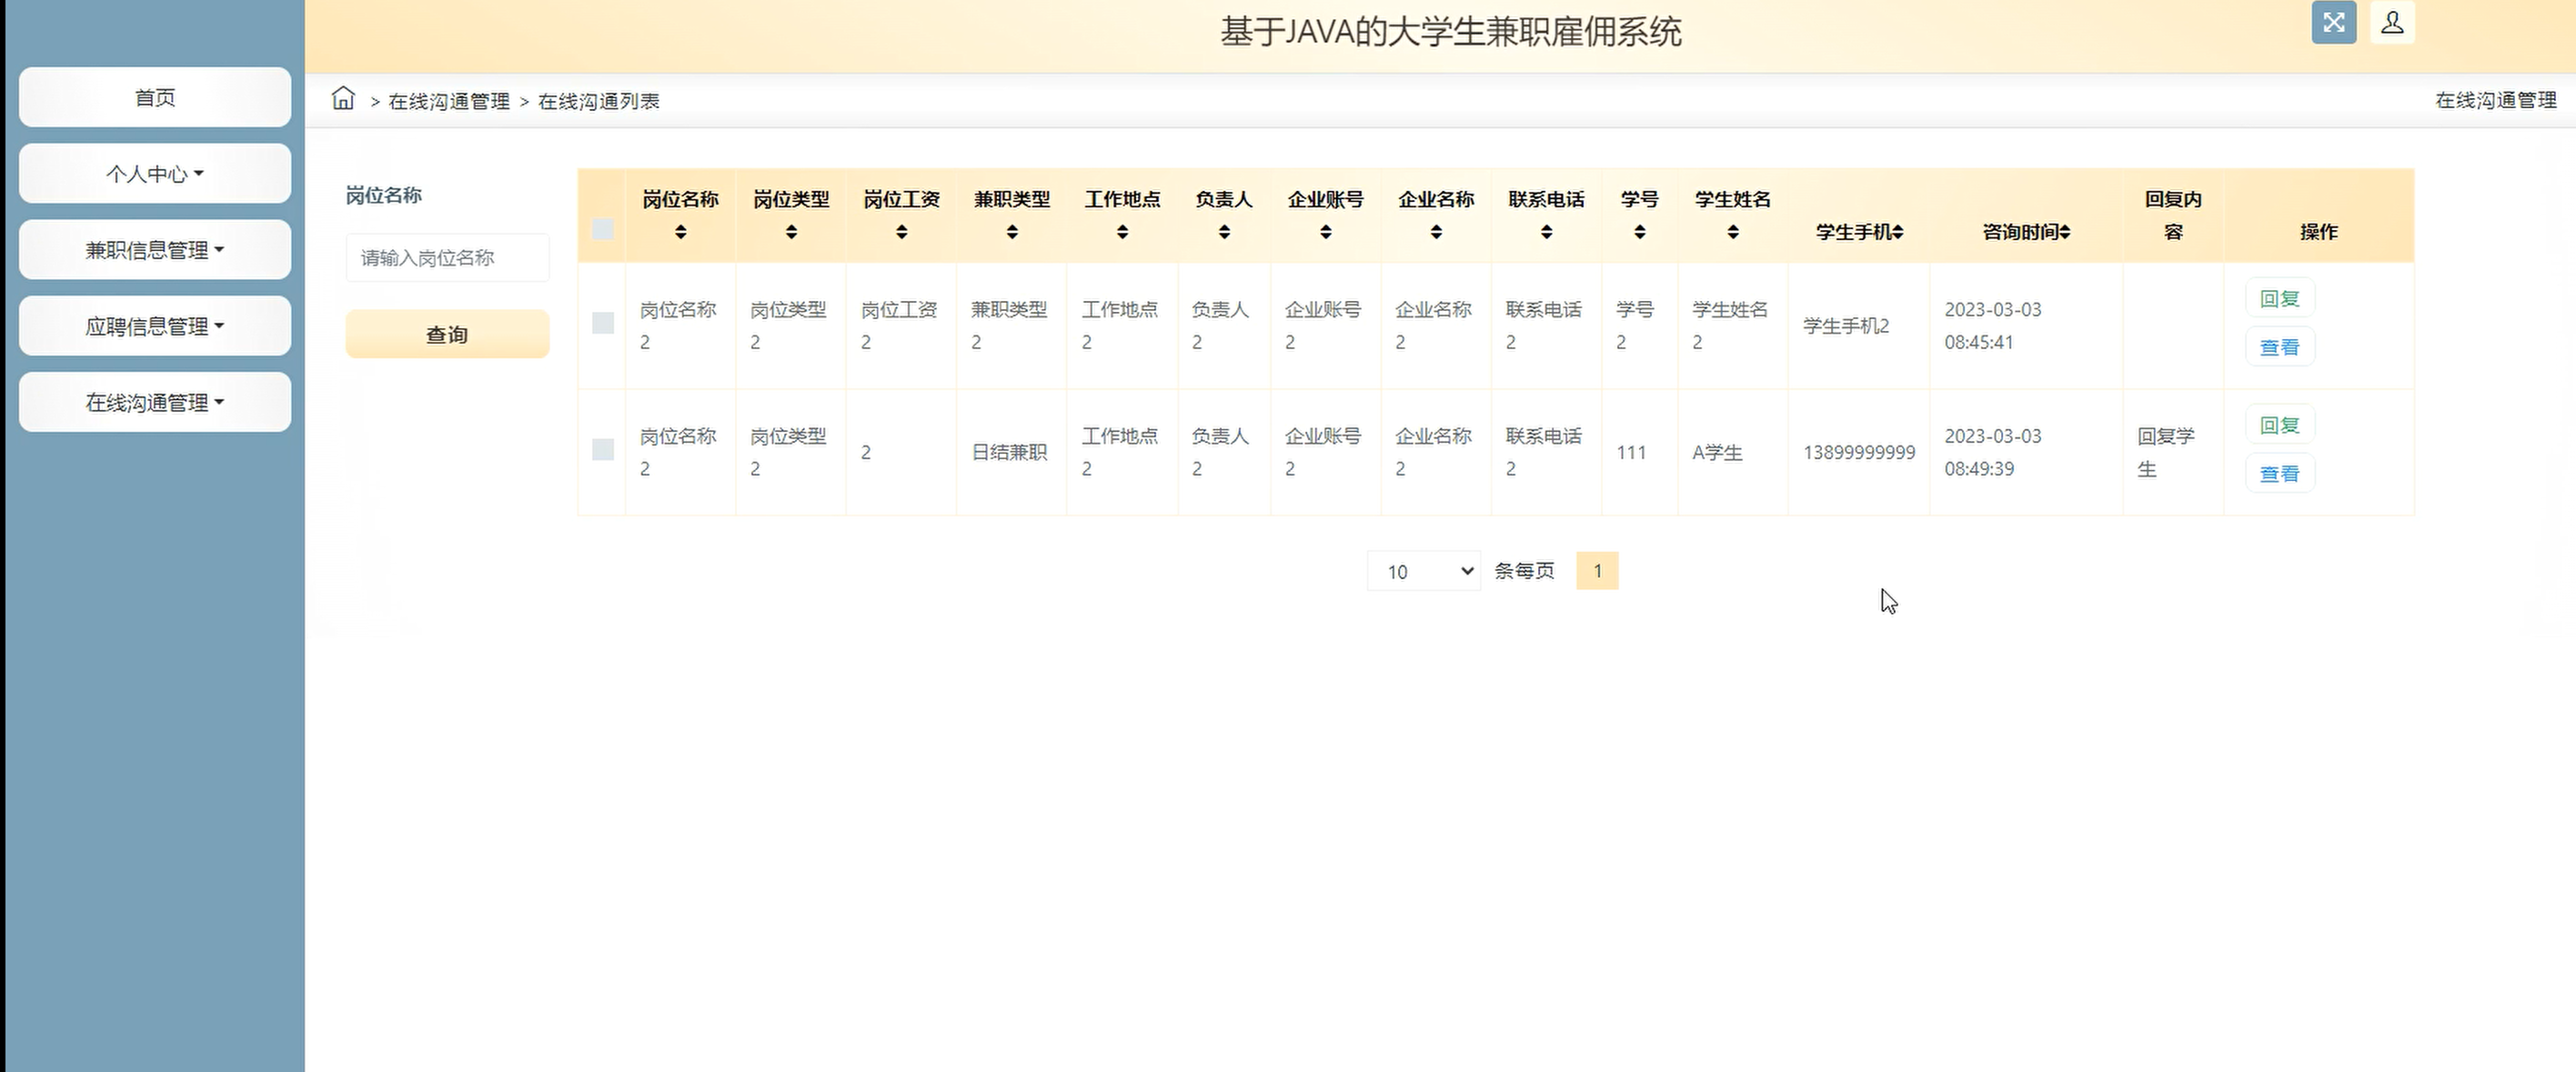
Task: Toggle the select-all checkbox in table header
Action: tap(603, 230)
